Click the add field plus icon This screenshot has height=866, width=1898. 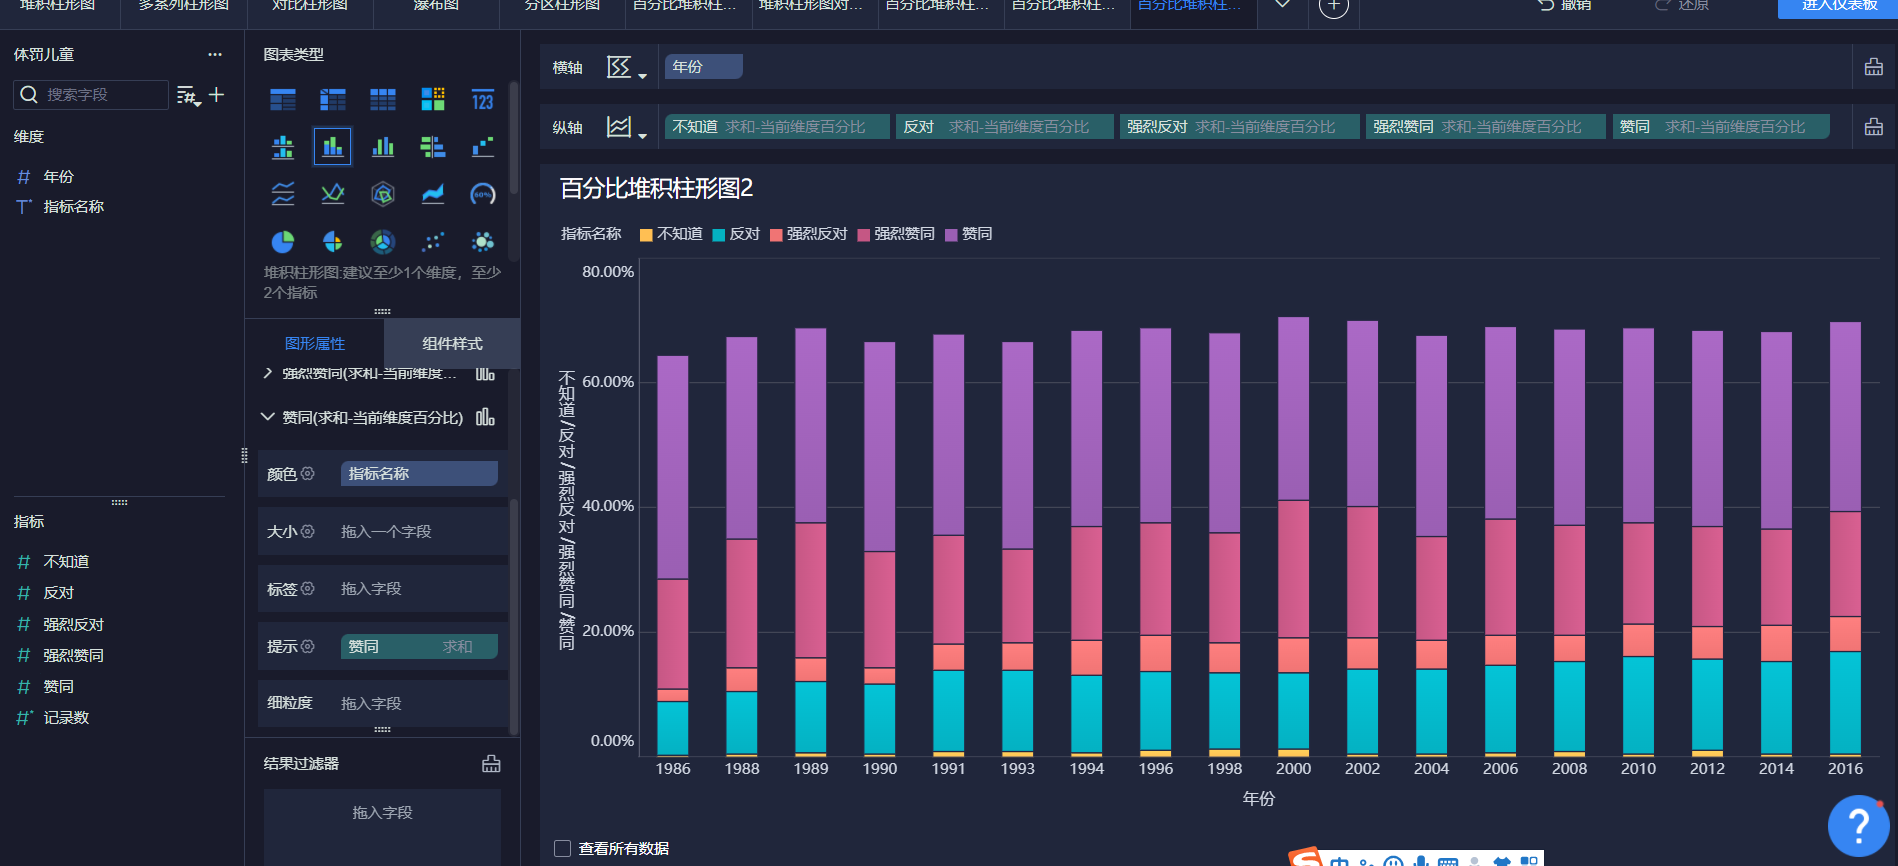tap(216, 95)
